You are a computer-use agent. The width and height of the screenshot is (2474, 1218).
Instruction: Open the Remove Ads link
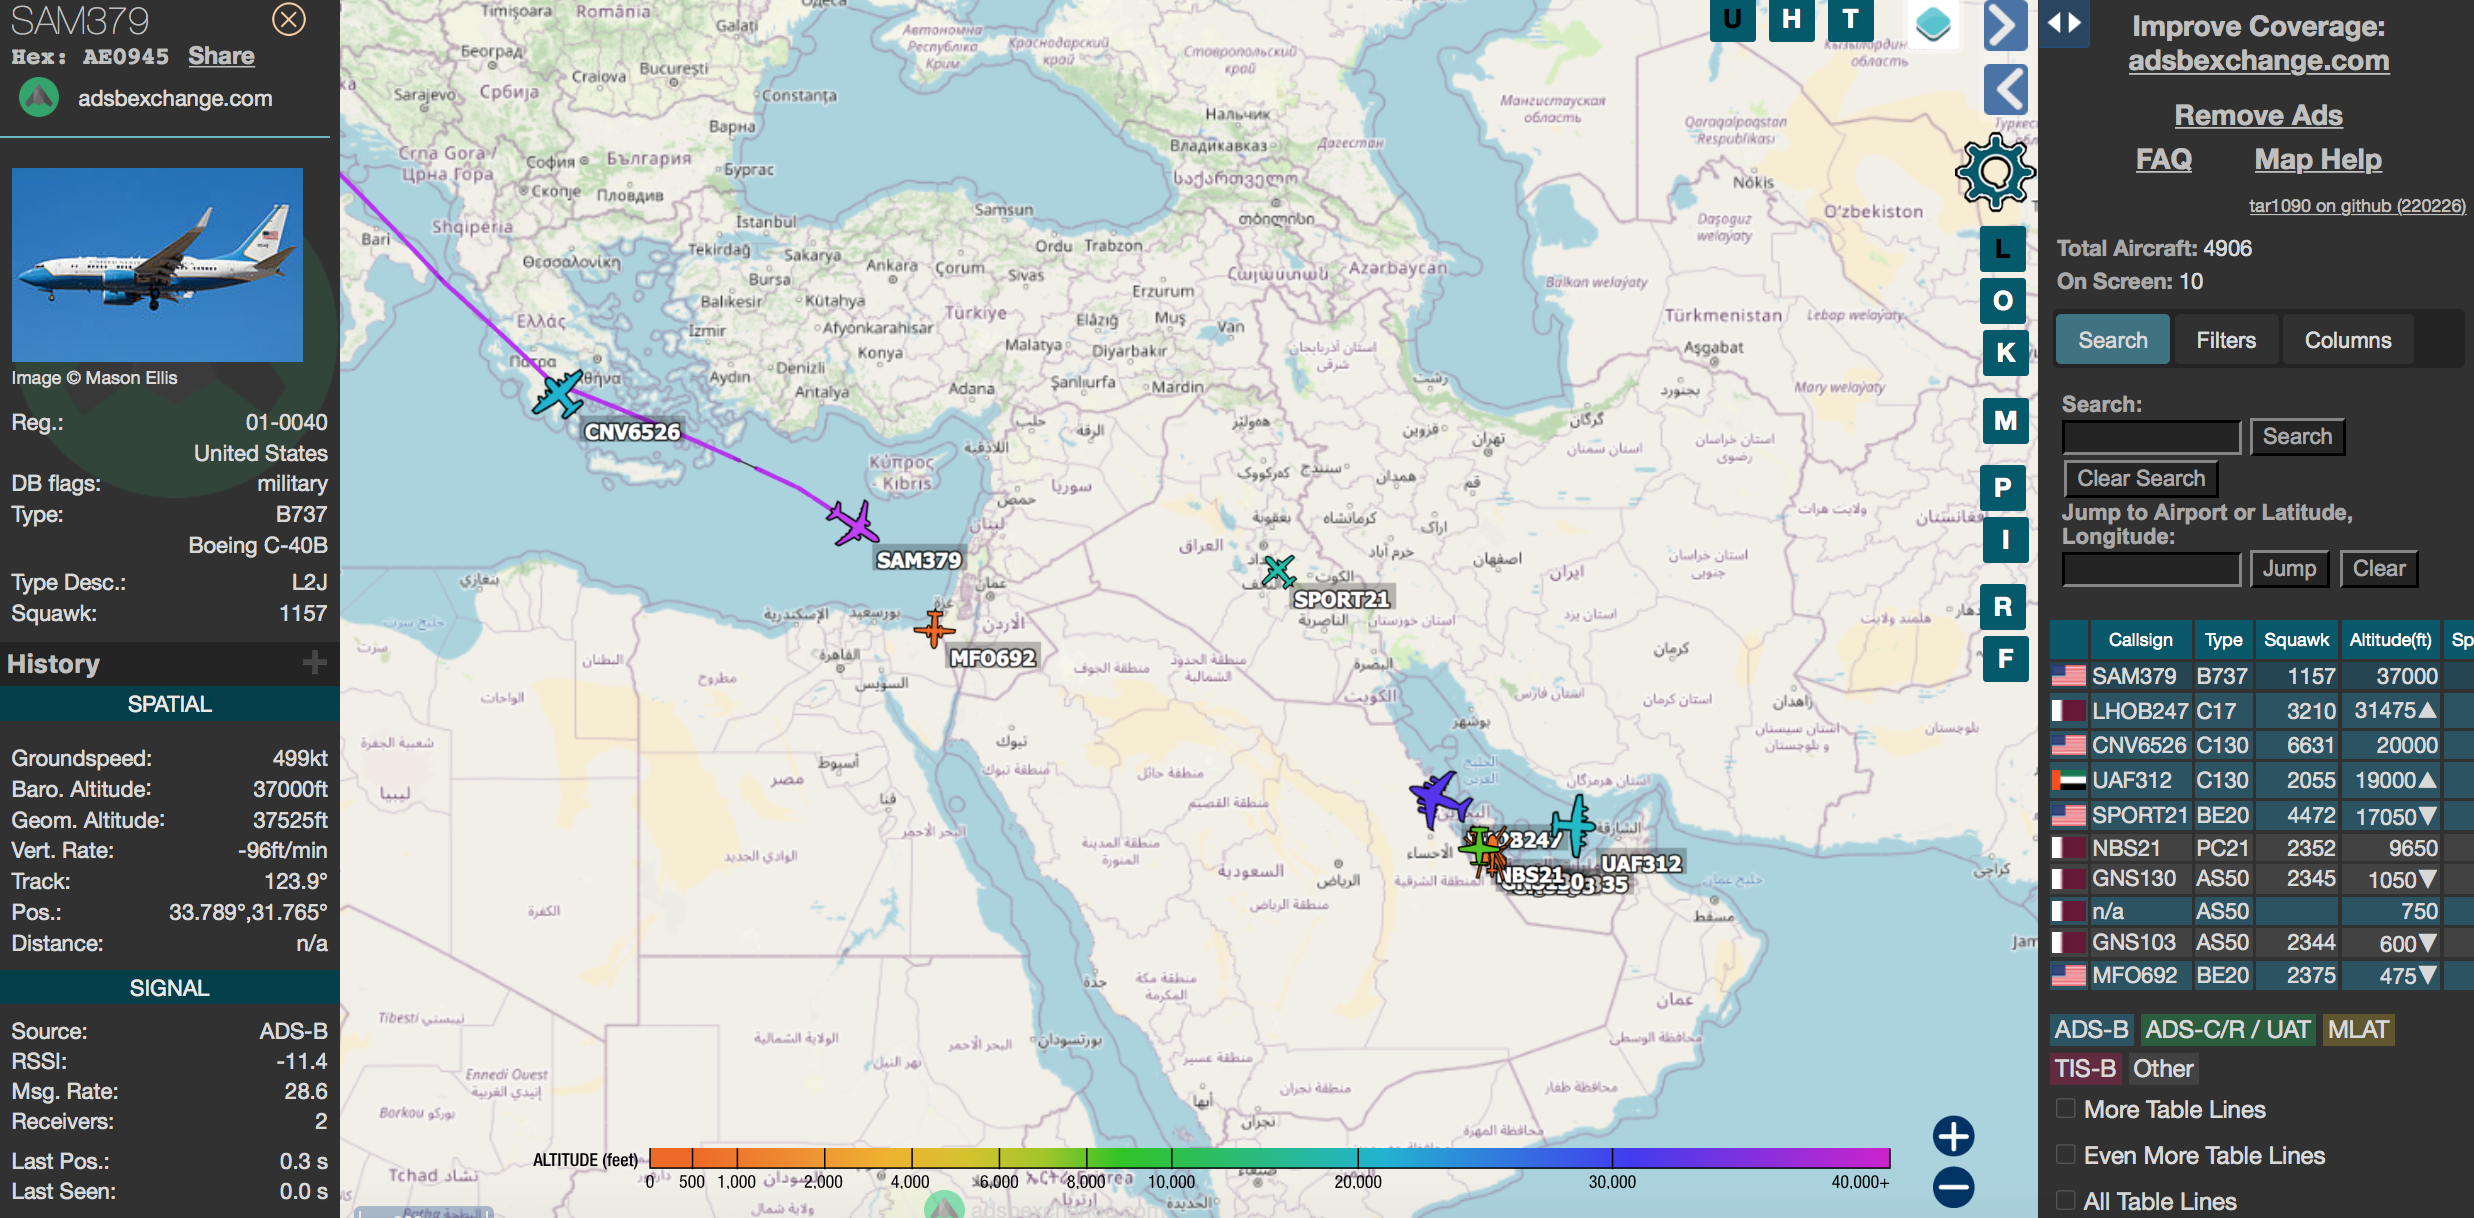click(2258, 115)
